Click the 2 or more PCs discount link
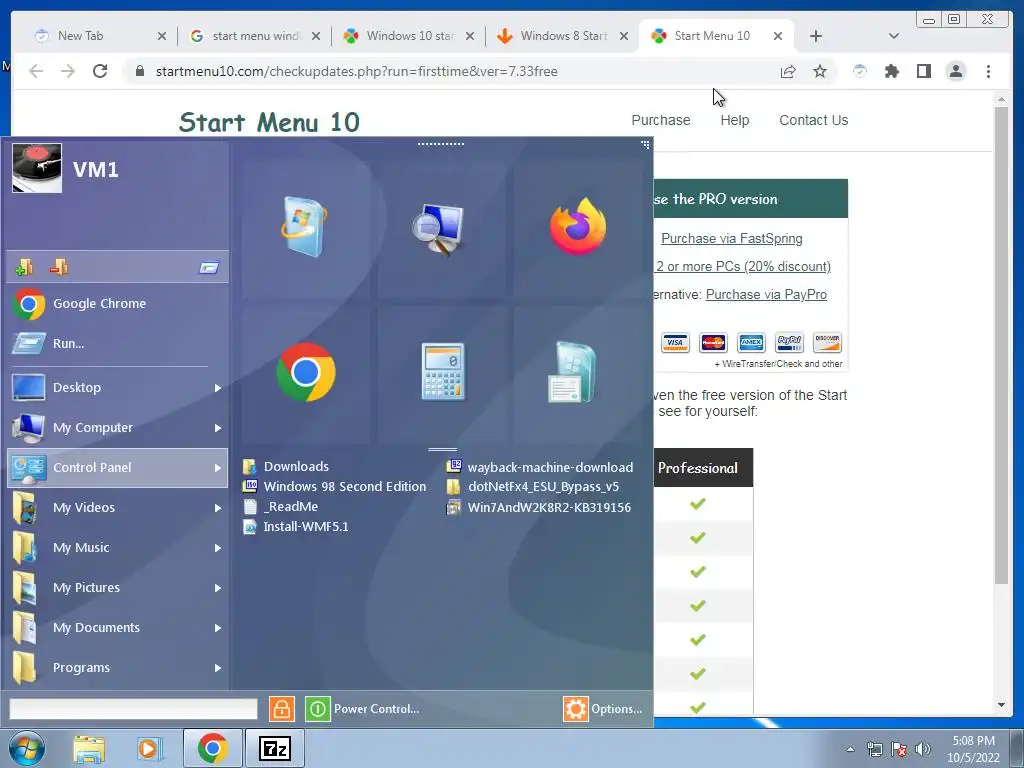 743,266
